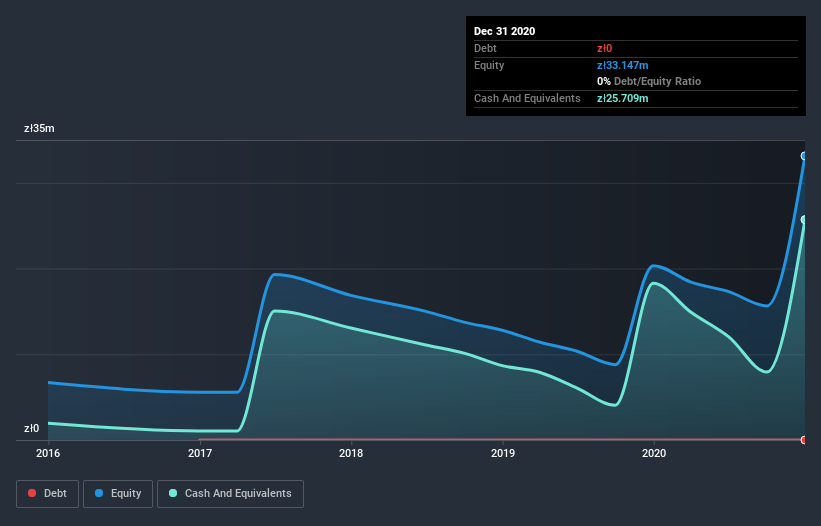Click the red Debt legend dot
This screenshot has height=526, width=821.
(32, 493)
